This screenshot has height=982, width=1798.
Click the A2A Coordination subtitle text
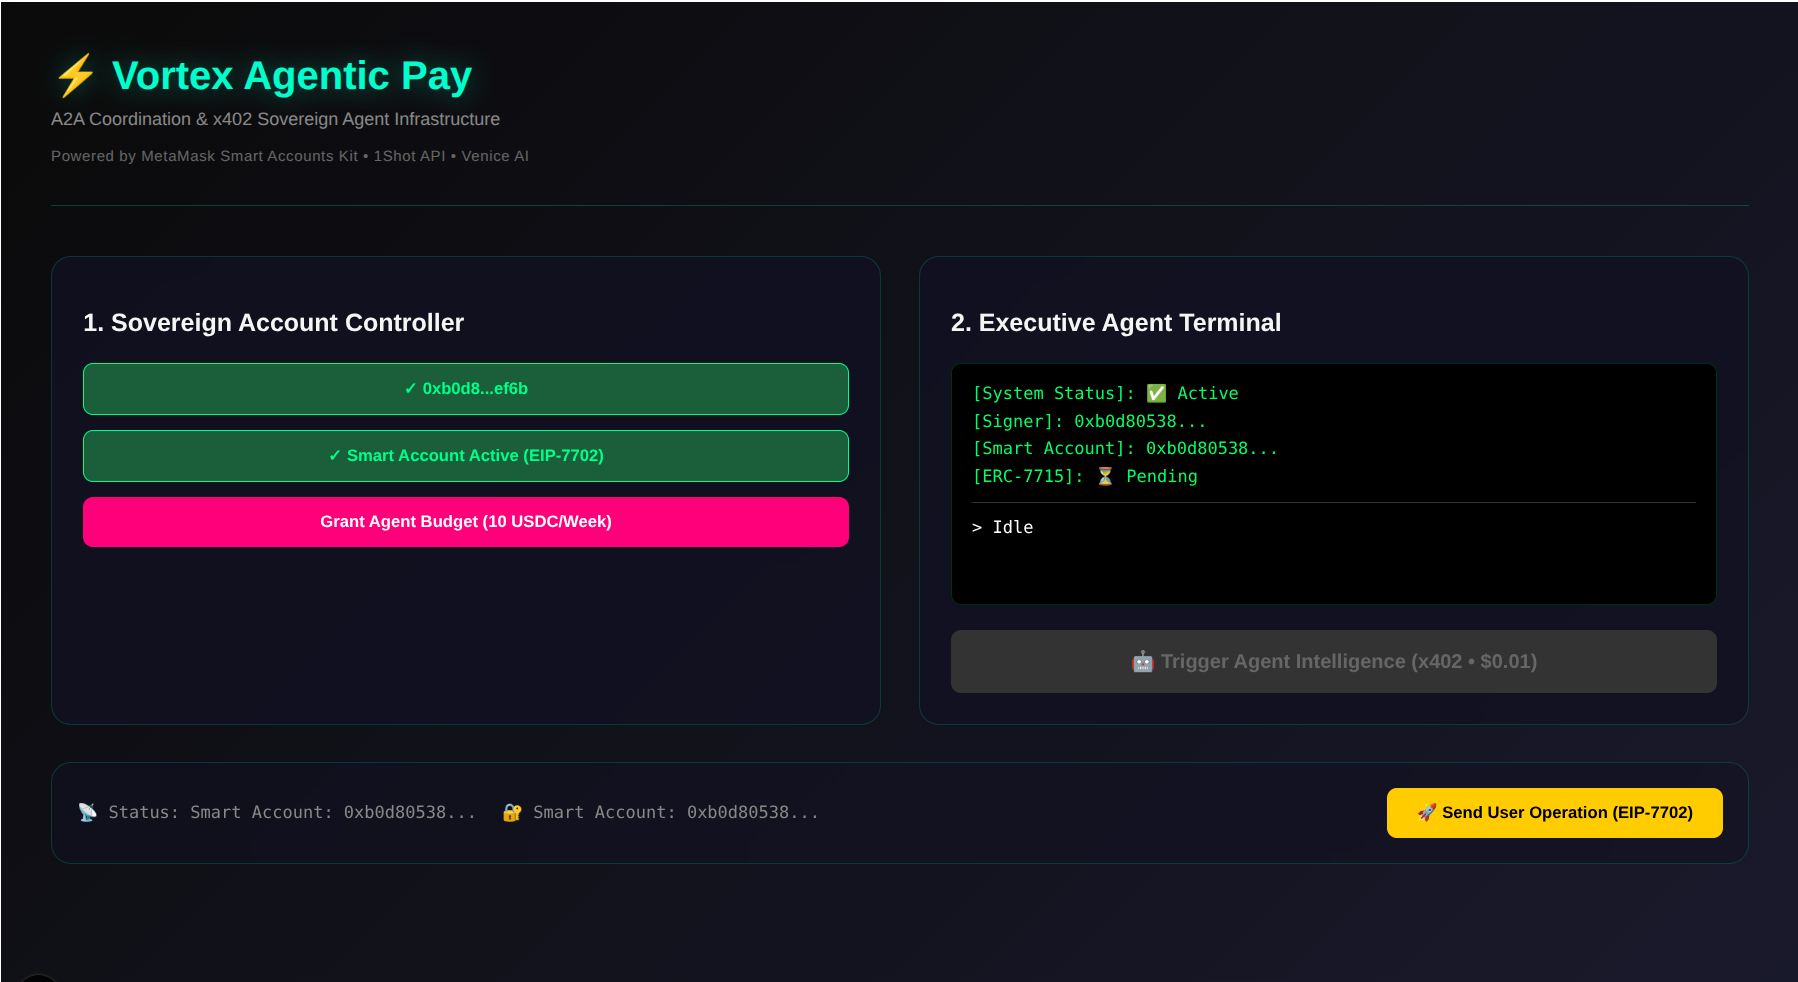[x=275, y=119]
